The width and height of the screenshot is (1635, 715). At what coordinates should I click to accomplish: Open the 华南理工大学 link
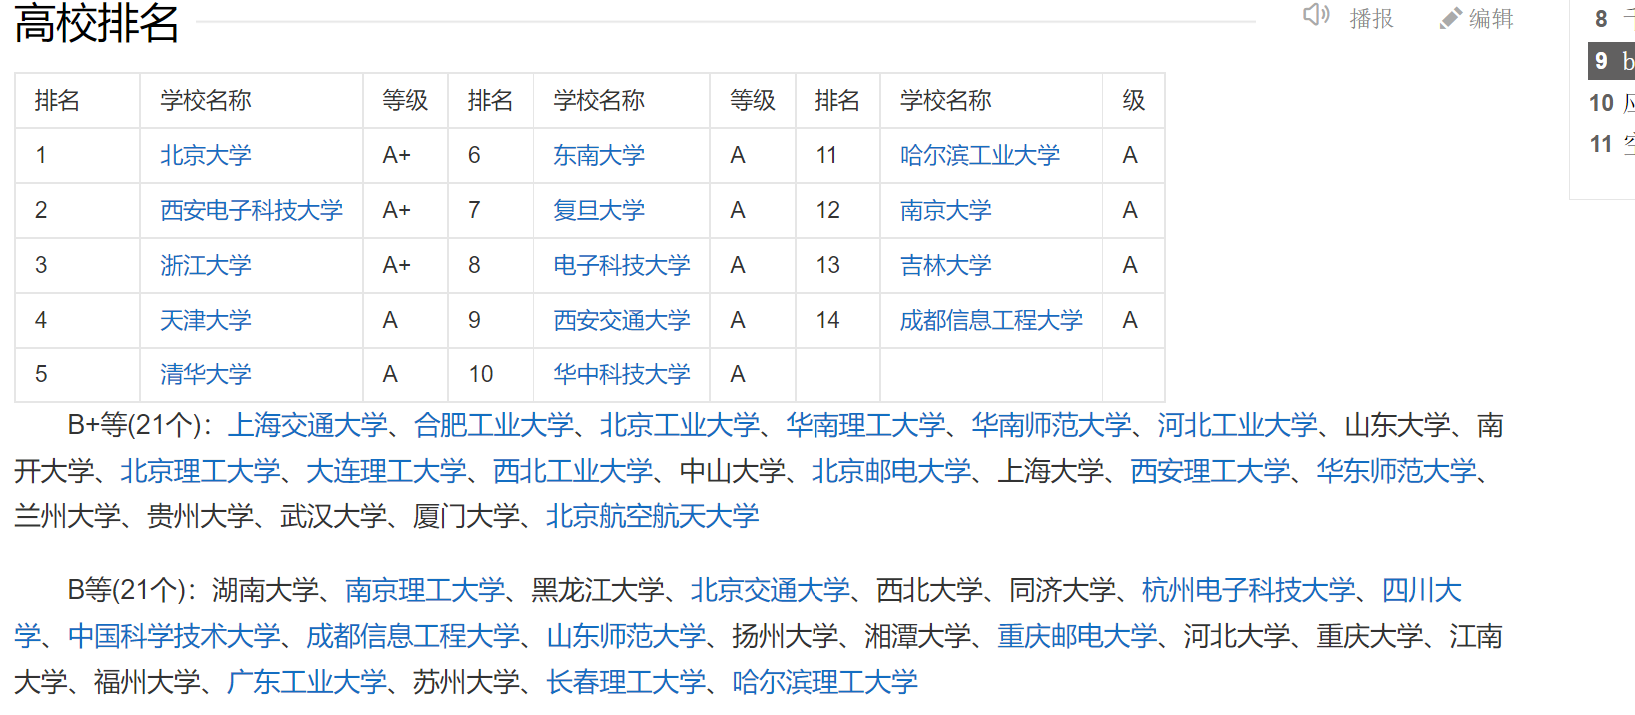click(866, 425)
